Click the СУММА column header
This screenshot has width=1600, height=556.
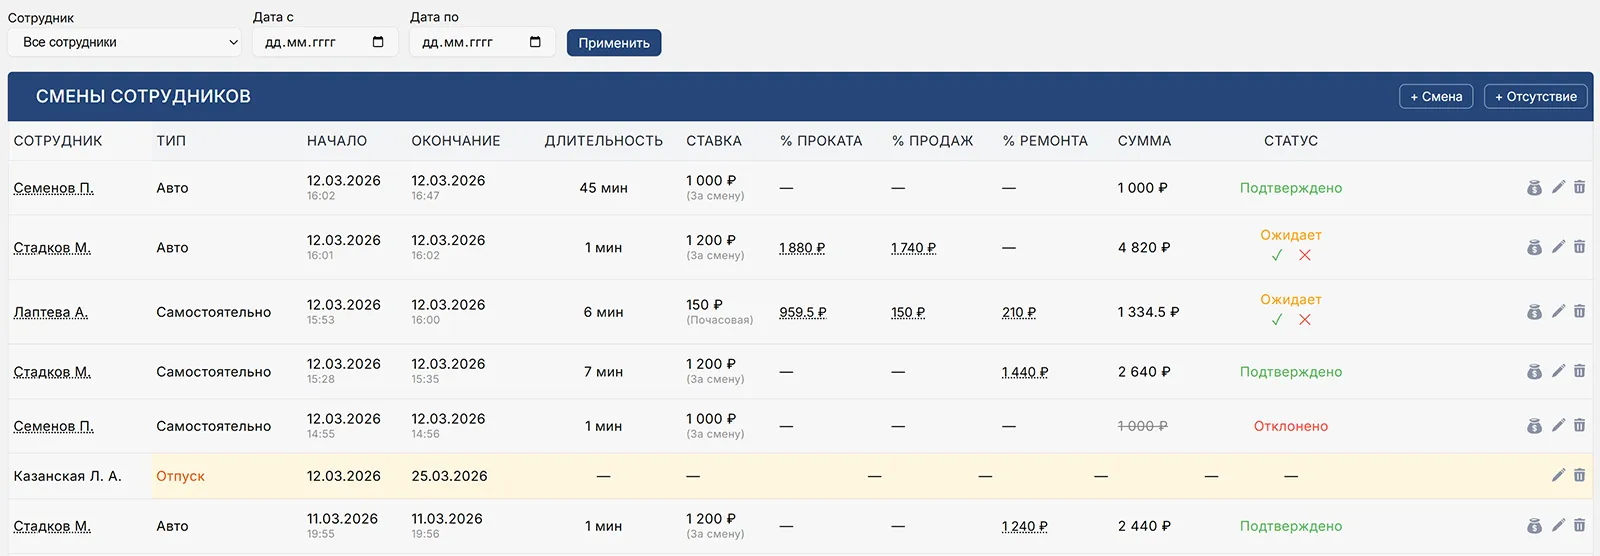[1144, 141]
